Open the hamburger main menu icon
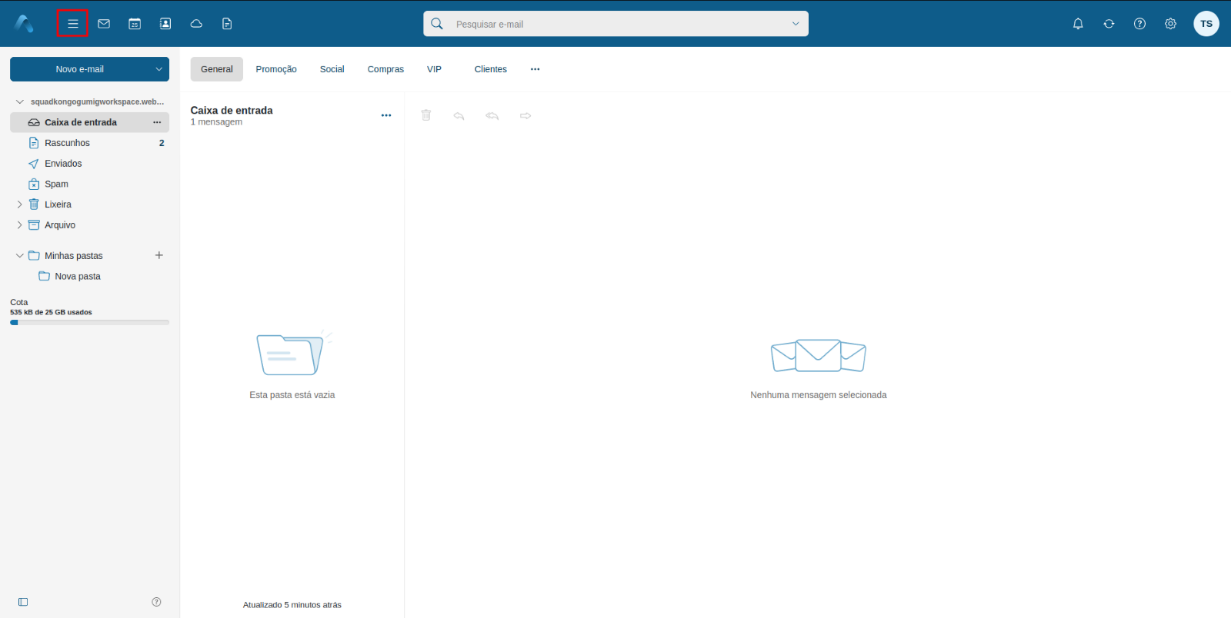 (72, 23)
